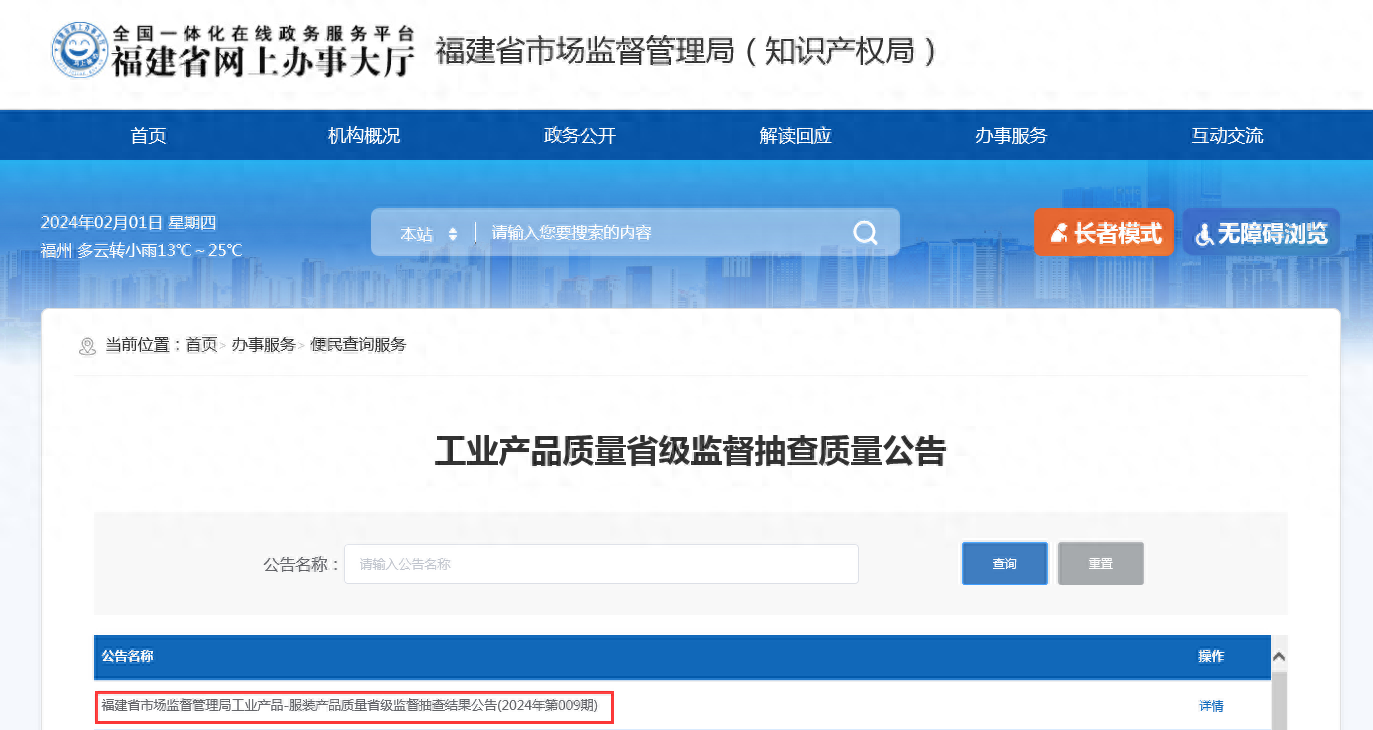Focus the 公告名称 input field
Image resolution: width=1373 pixels, height=730 pixels.
(601, 564)
